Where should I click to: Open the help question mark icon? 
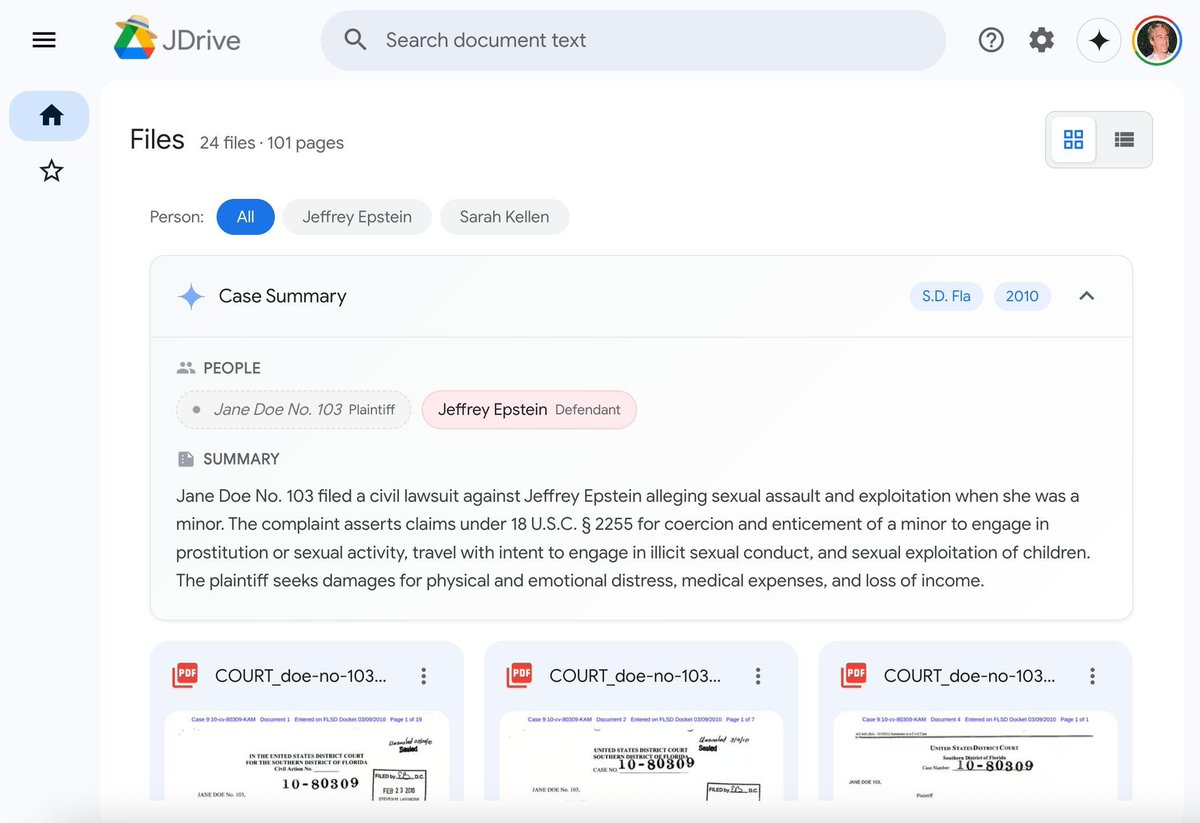[x=991, y=40]
